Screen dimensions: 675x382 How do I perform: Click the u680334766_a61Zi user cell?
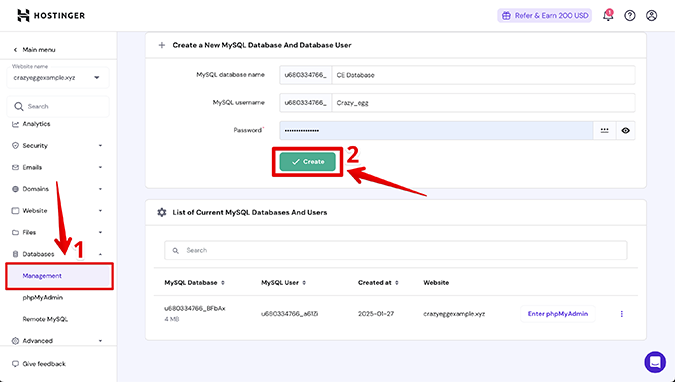pos(290,314)
